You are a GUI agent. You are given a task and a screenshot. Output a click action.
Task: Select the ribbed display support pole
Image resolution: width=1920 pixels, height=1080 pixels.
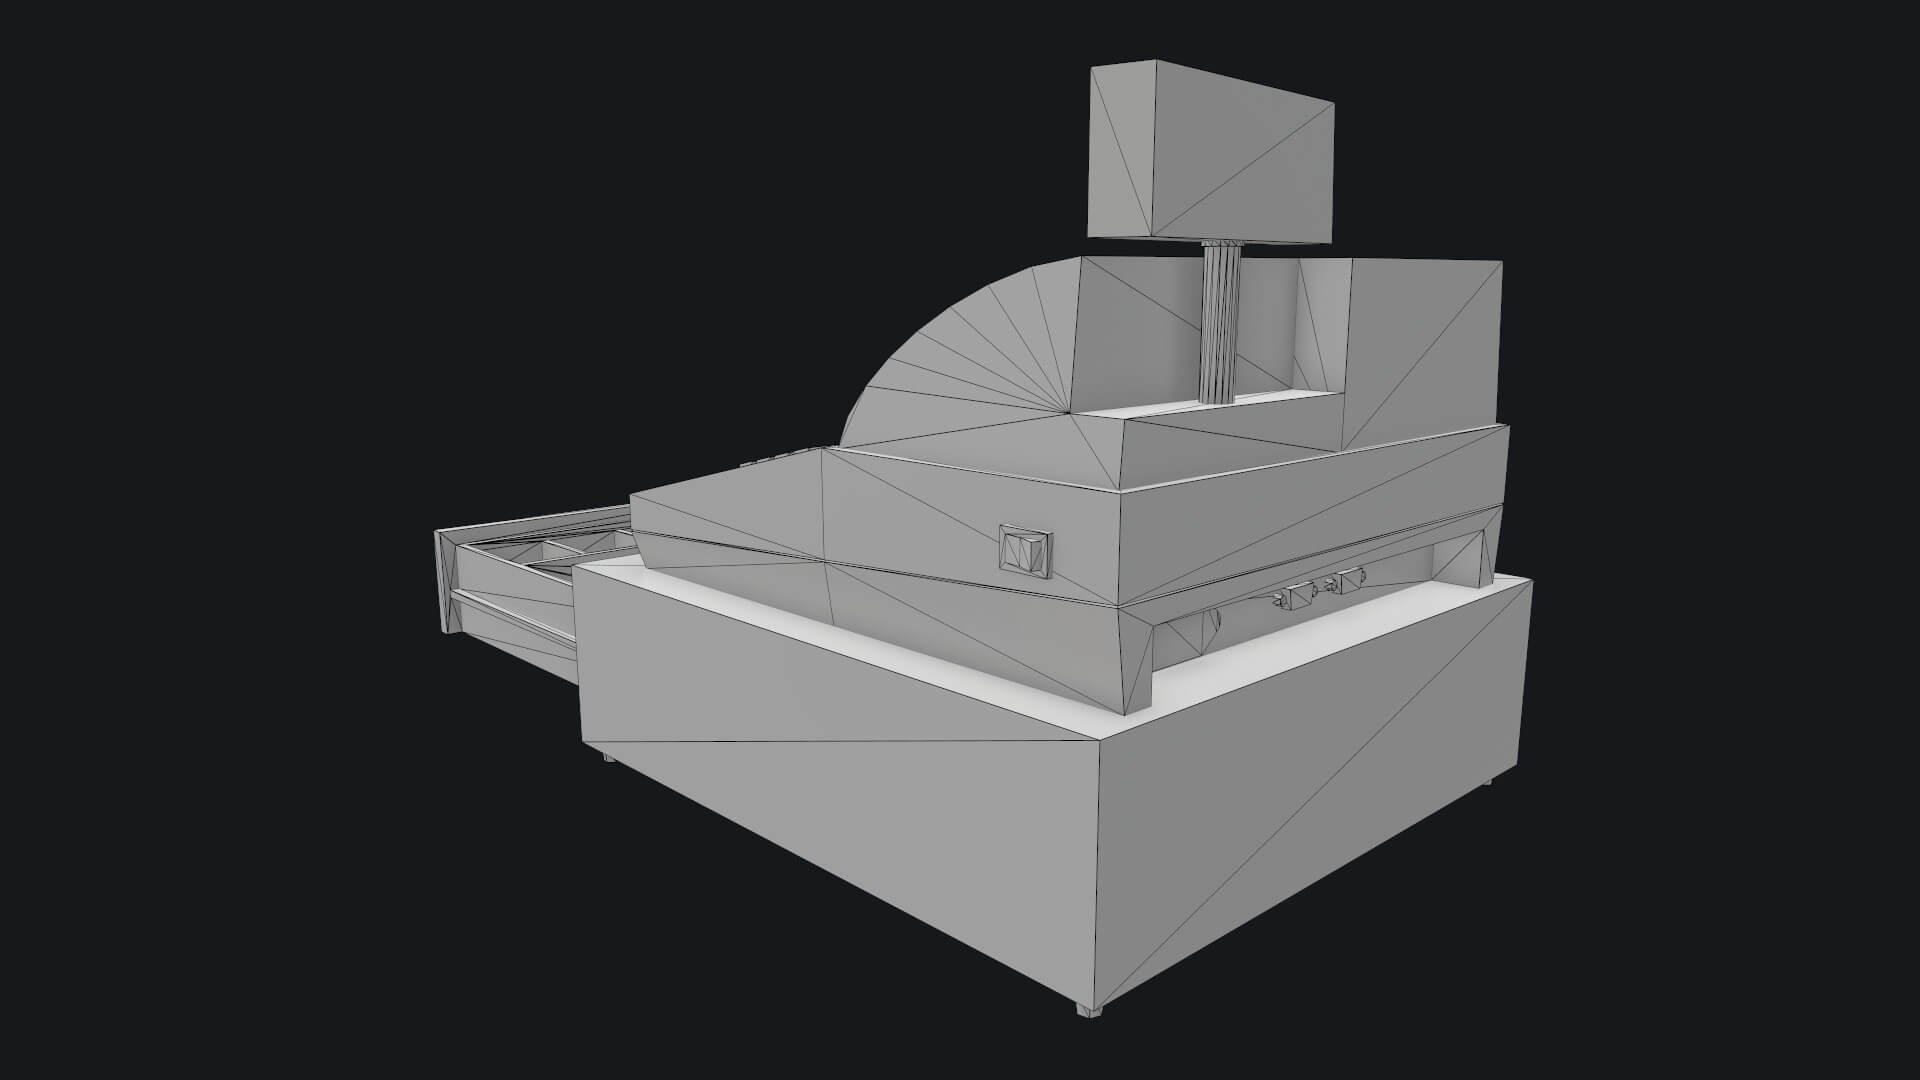[x=1219, y=320]
